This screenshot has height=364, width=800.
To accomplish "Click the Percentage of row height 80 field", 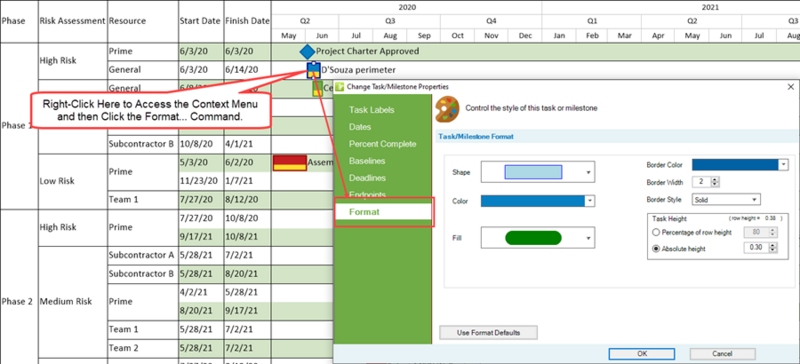I will tap(756, 232).
